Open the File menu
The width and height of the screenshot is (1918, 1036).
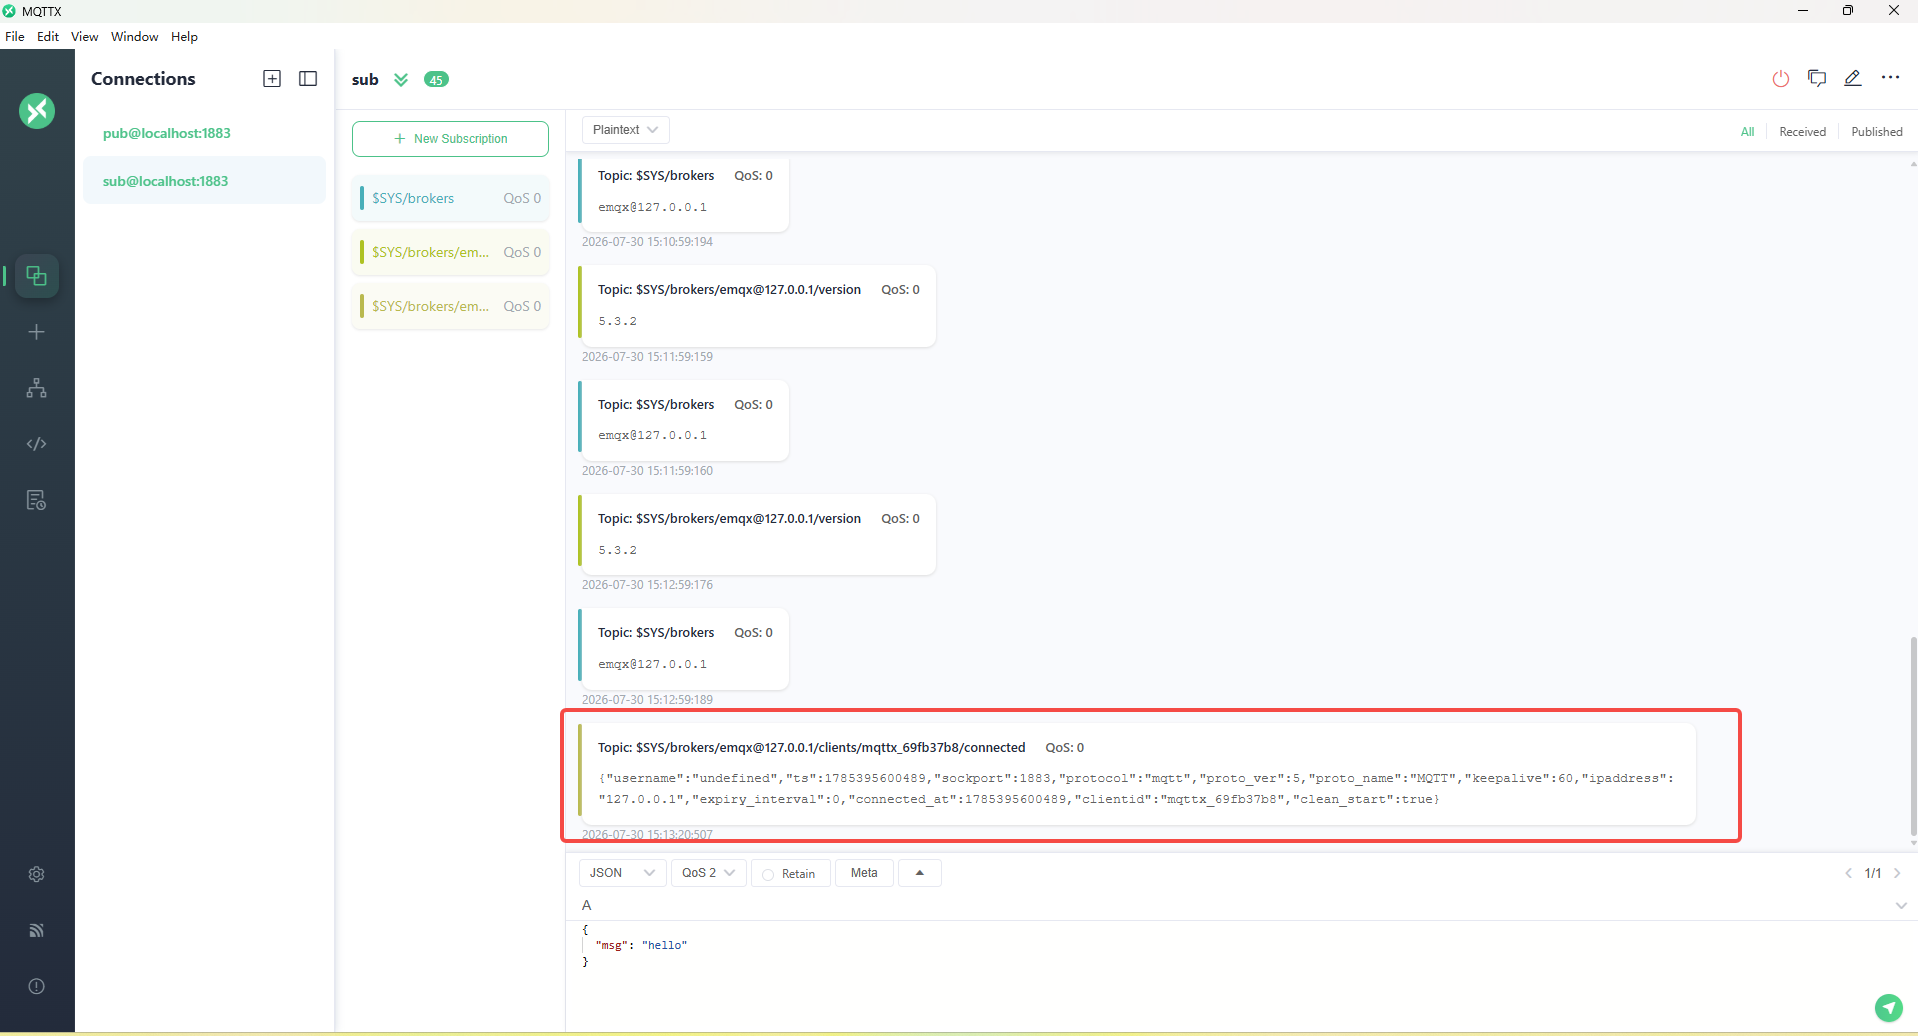tap(15, 37)
